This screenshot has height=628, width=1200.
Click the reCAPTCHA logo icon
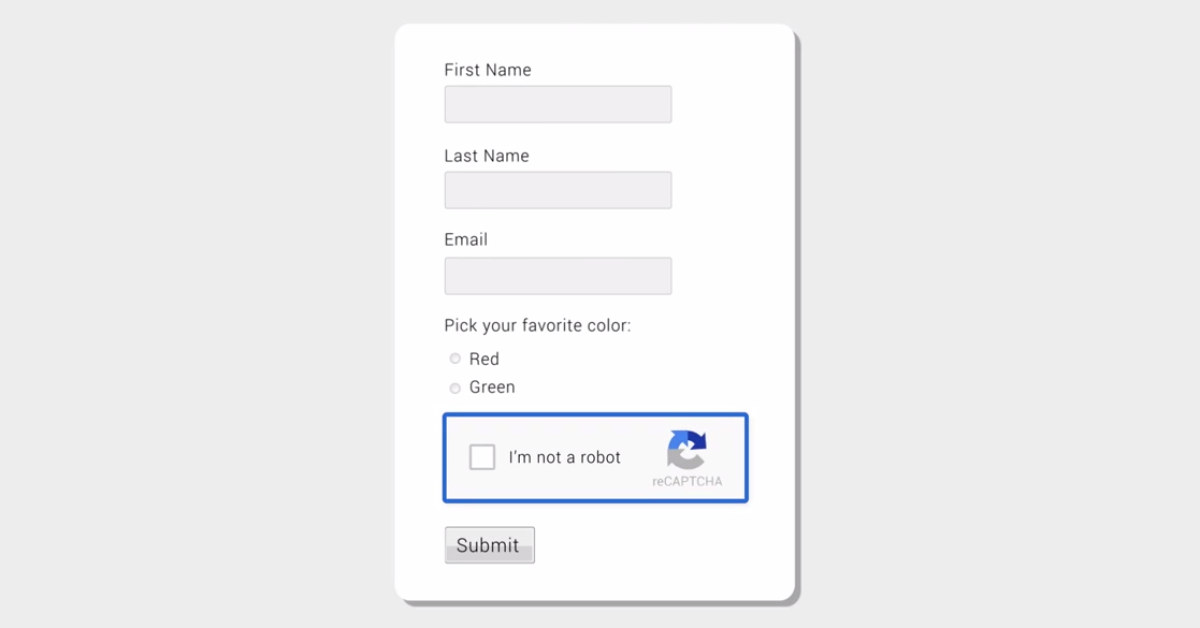[x=687, y=449]
